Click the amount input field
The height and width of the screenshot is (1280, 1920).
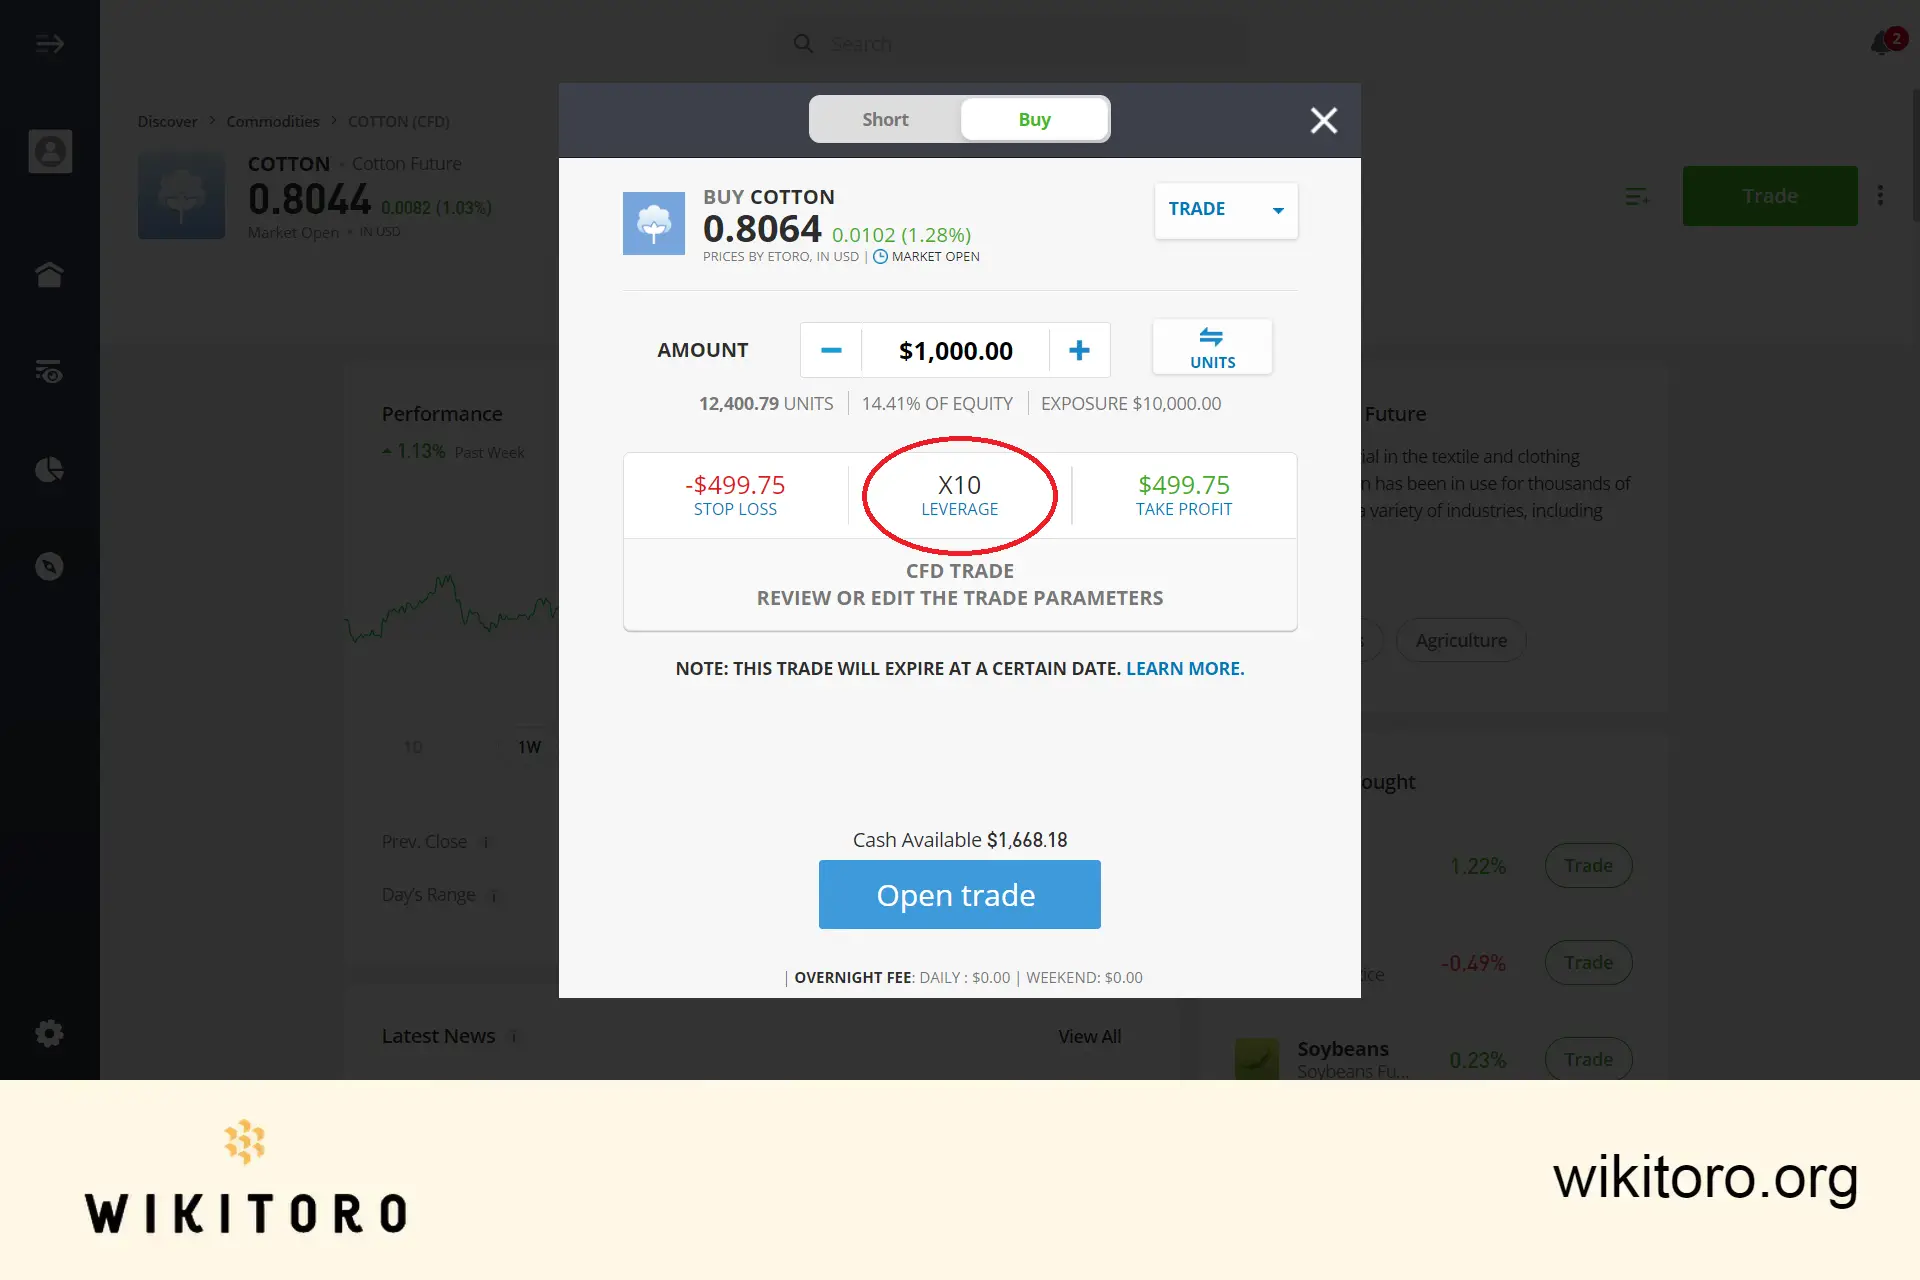point(954,349)
